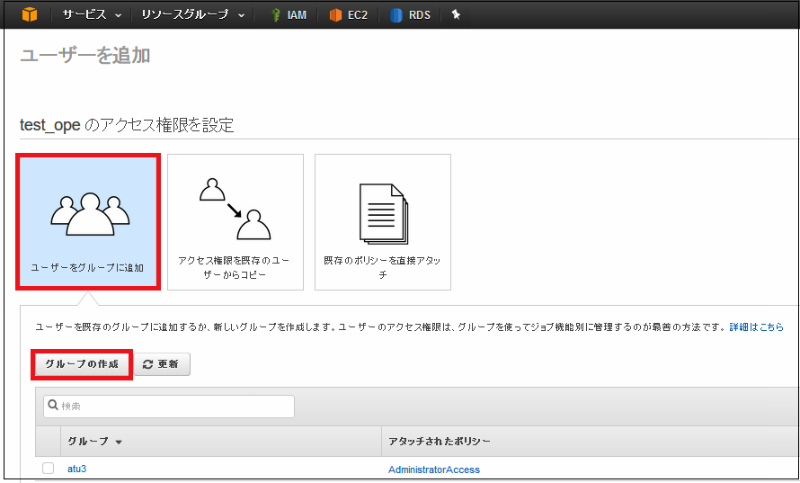The width and height of the screenshot is (800, 483).
Task: Open the 詳細はこちら link
Action: [x=756, y=327]
